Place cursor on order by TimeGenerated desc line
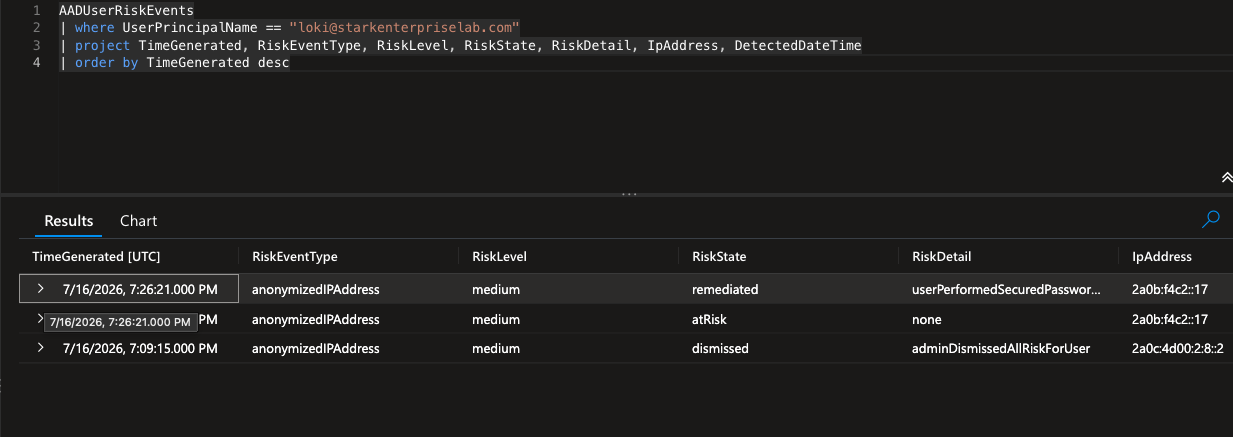The height and width of the screenshot is (437, 1233). (174, 62)
